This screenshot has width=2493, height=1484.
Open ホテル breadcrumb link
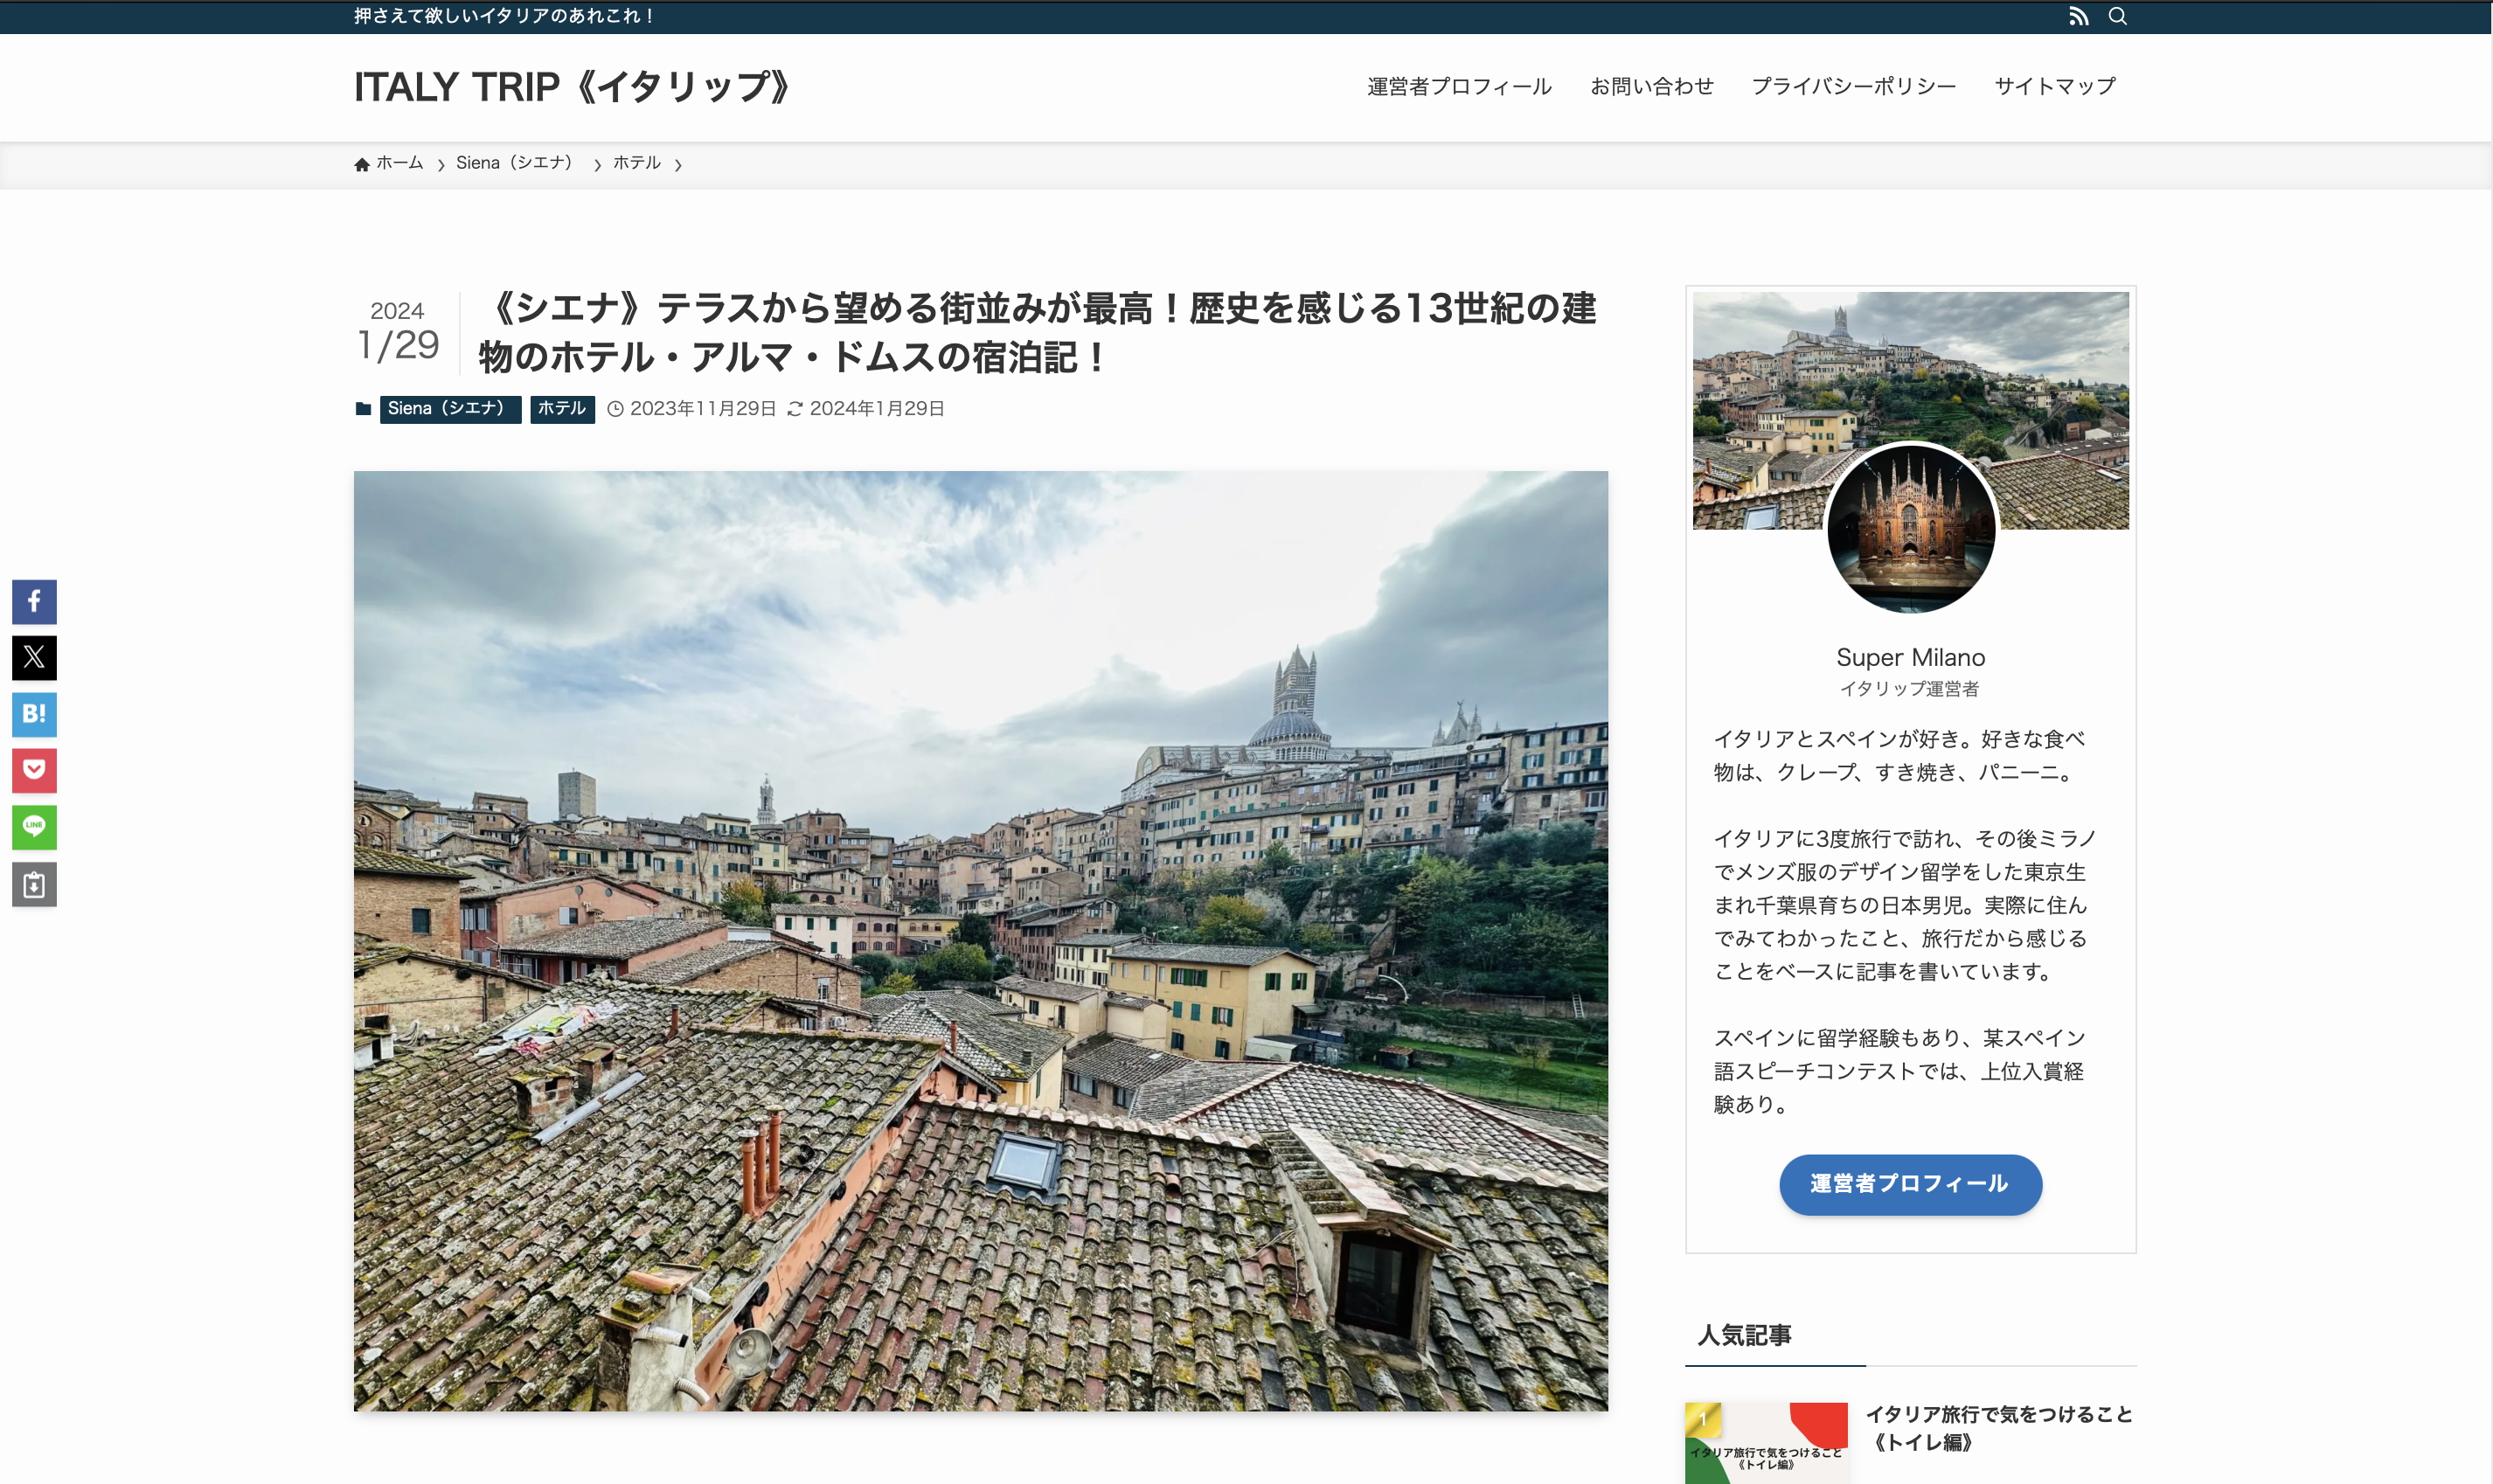tap(636, 163)
